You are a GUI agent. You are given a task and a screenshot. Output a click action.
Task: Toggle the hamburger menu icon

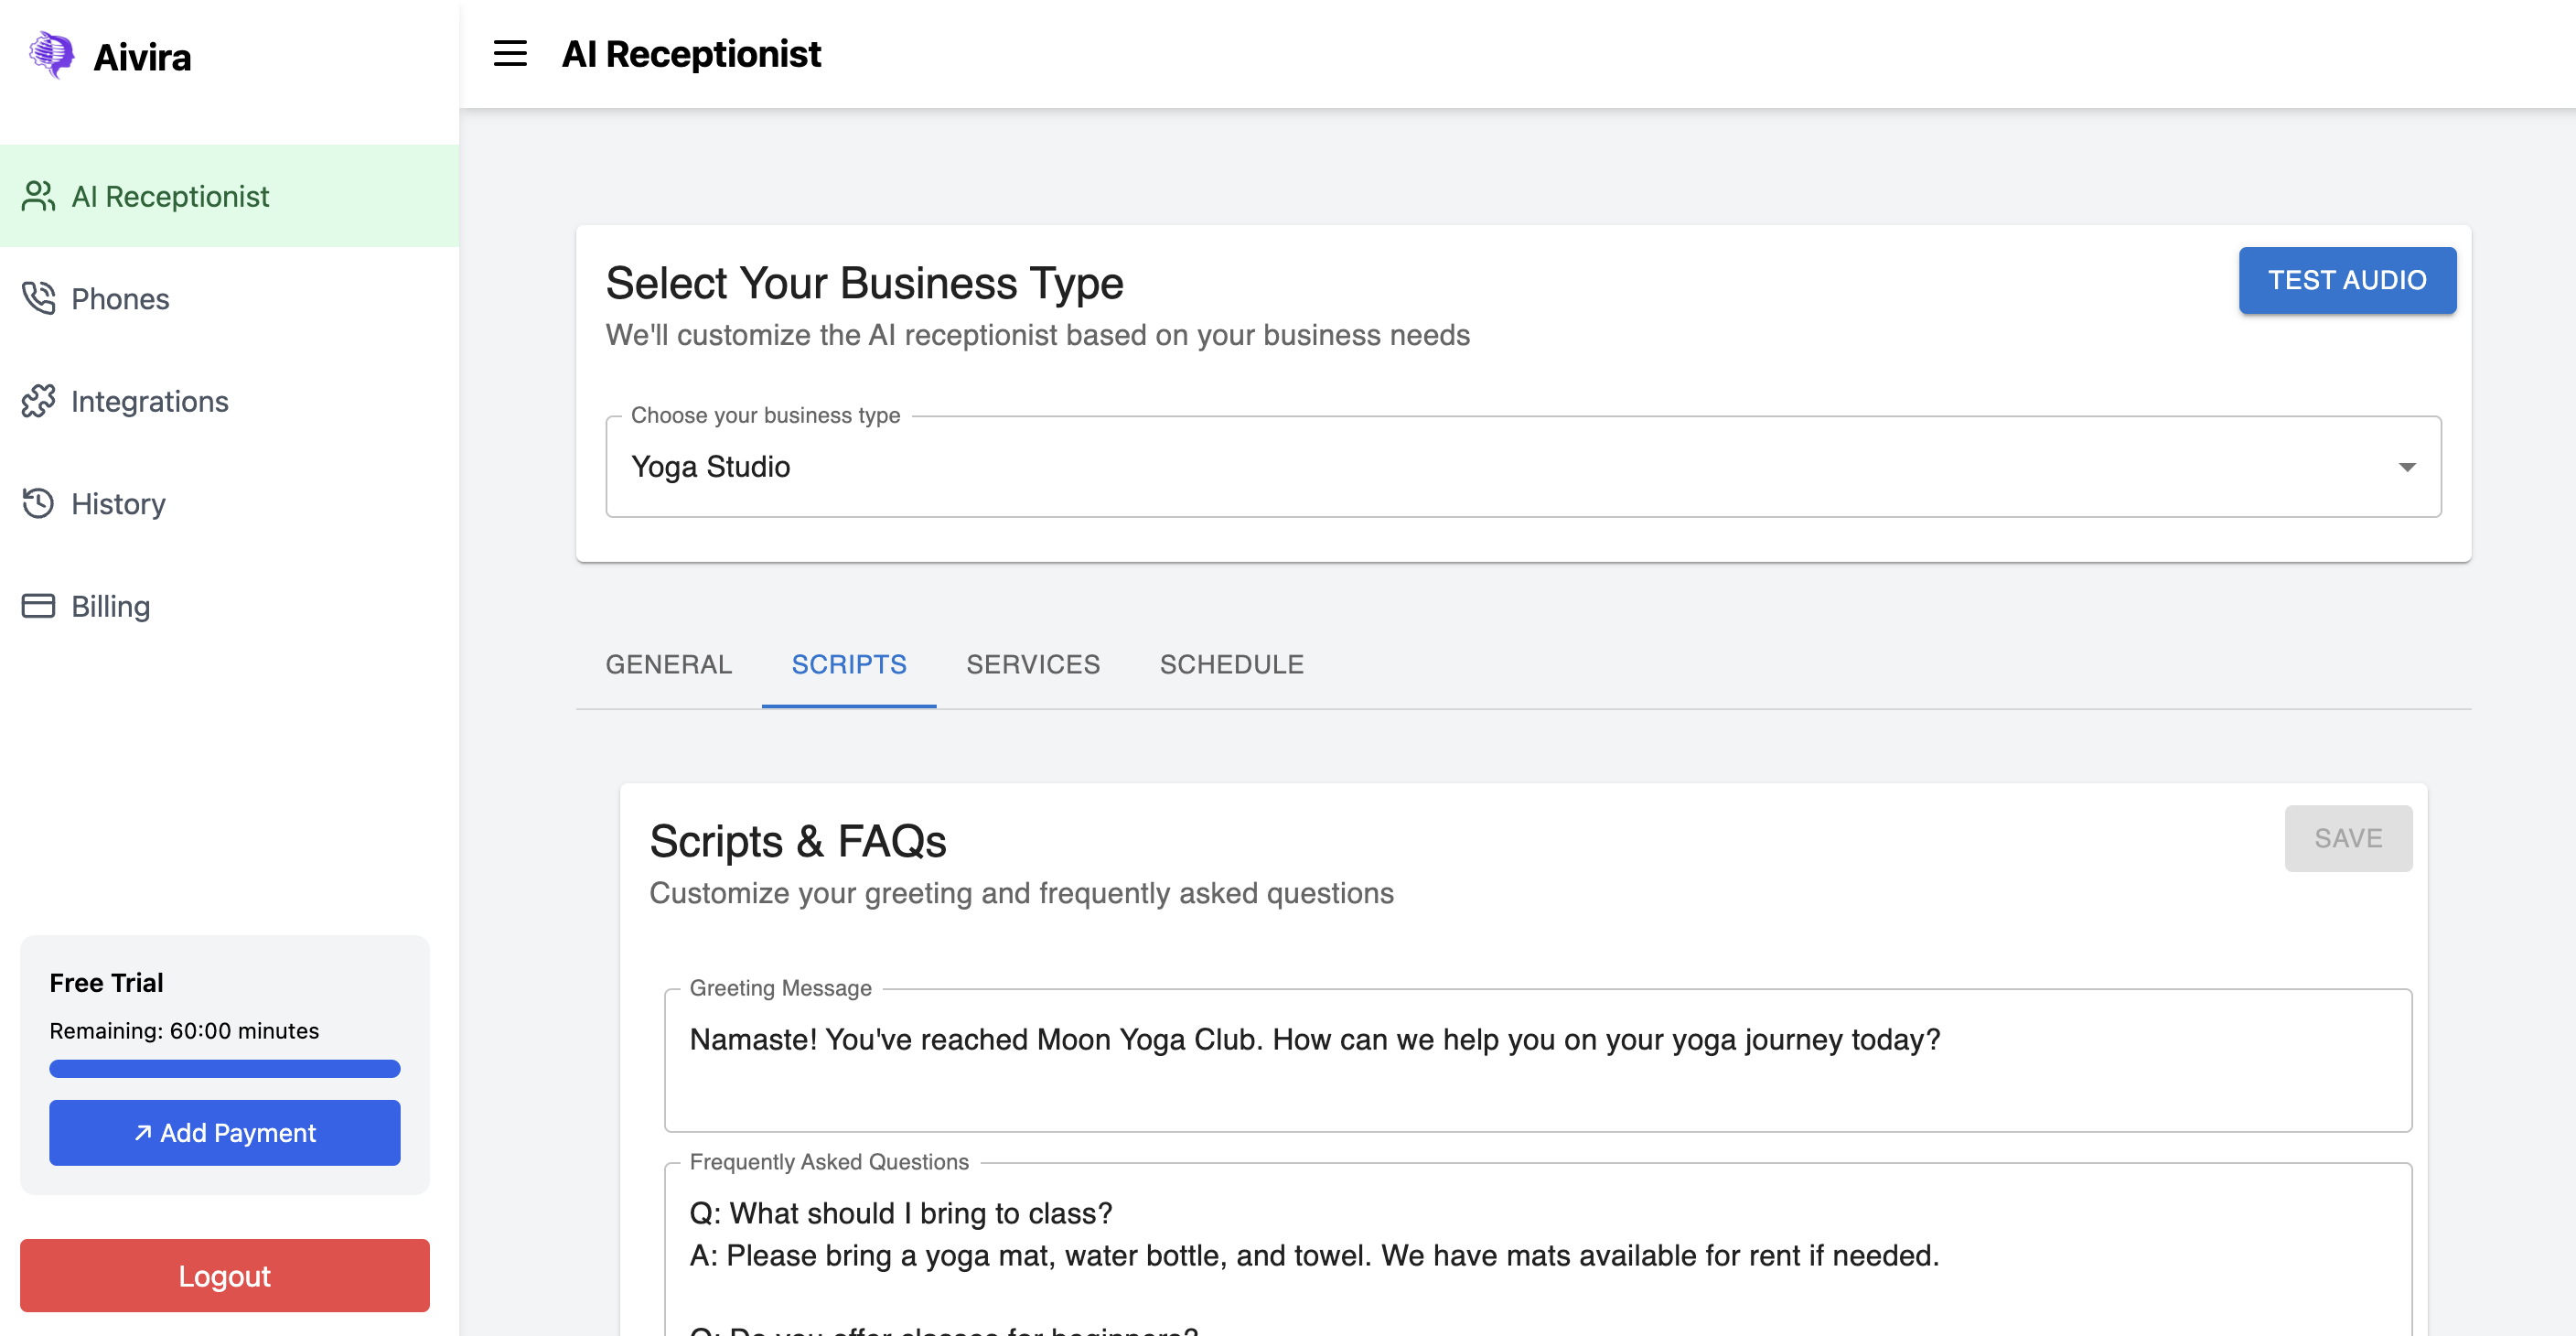(x=510, y=54)
